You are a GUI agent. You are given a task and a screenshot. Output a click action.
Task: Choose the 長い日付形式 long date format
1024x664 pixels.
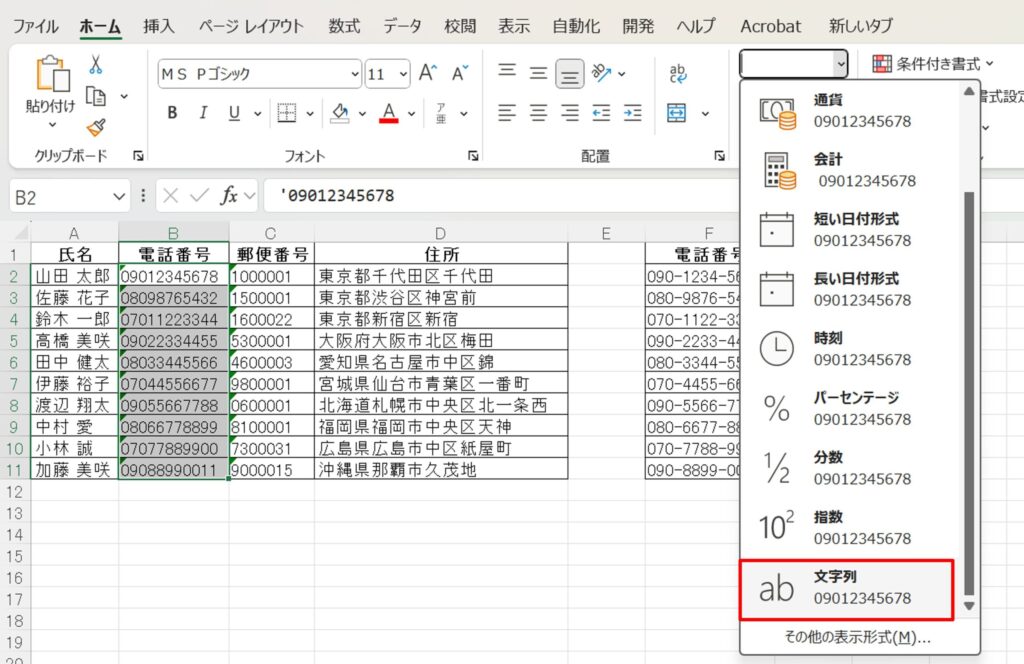tap(847, 289)
